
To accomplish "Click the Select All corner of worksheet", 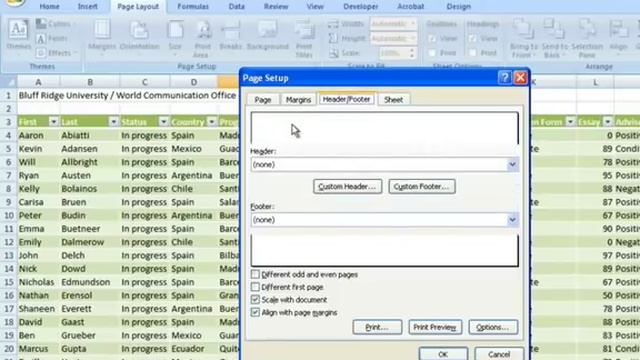I will (x=9, y=82).
